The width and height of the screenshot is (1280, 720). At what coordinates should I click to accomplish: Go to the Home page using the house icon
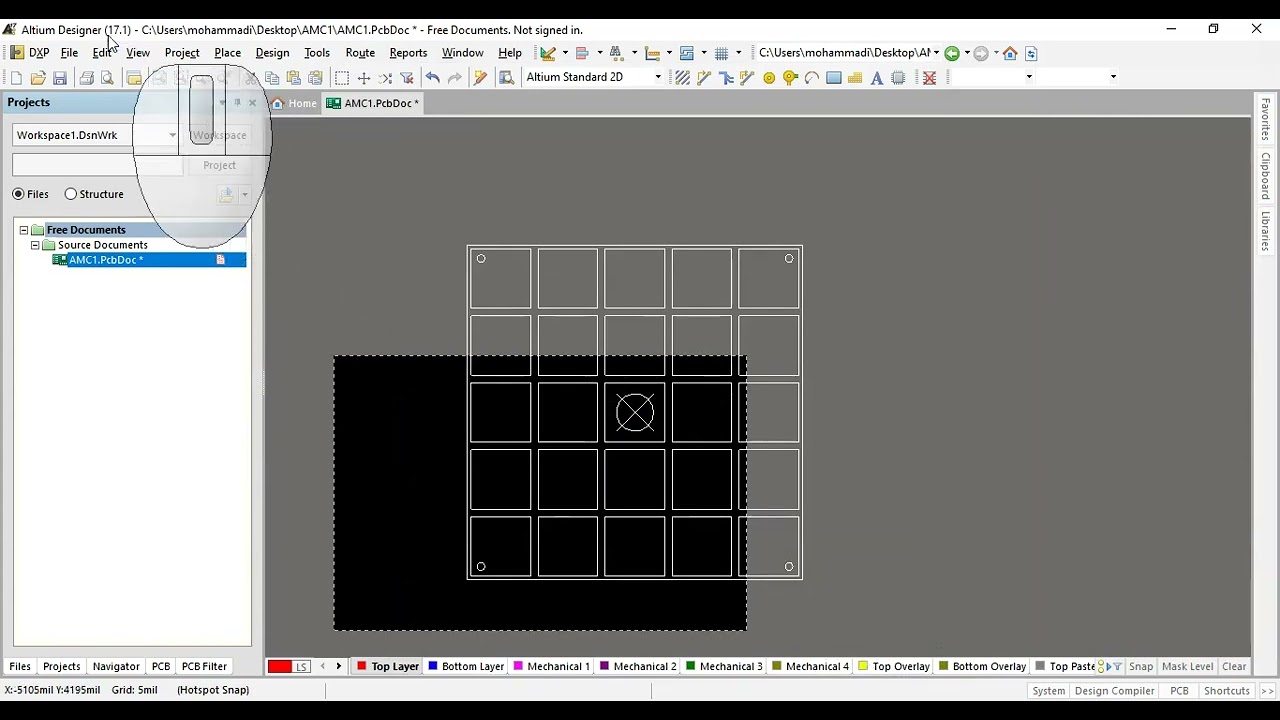[1010, 53]
